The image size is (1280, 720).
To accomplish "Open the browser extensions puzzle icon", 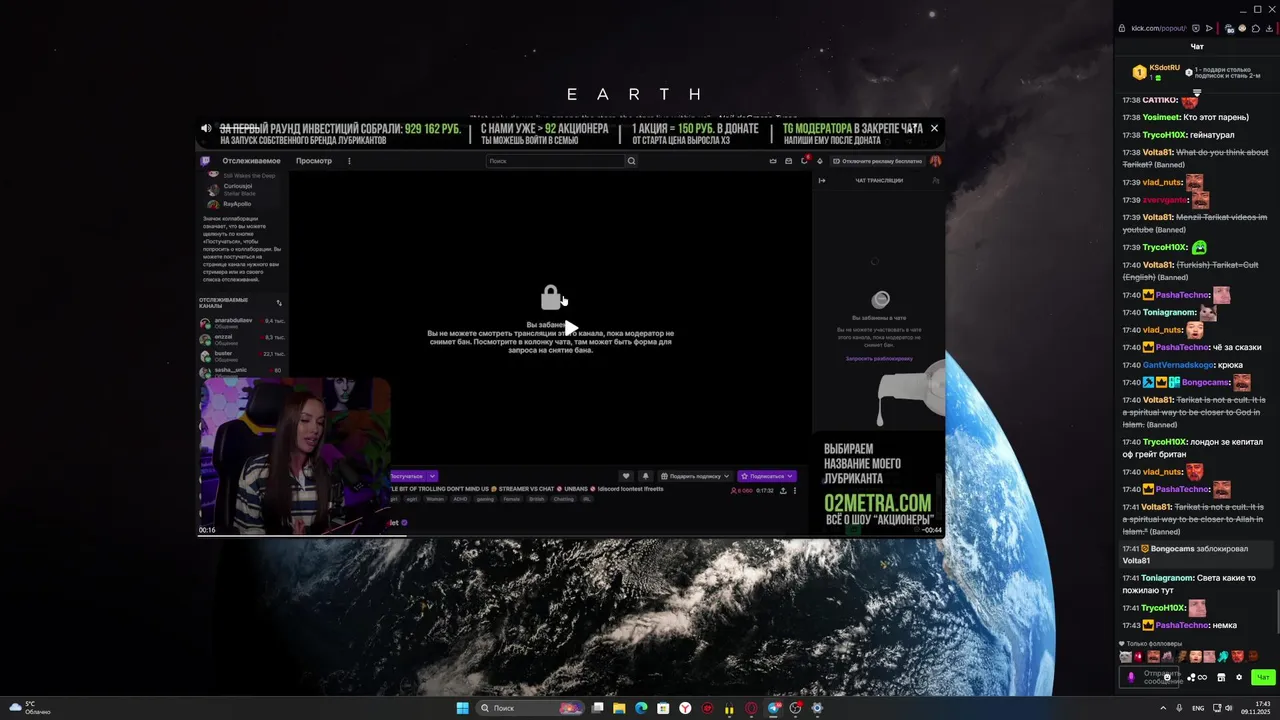I will [x=1256, y=28].
